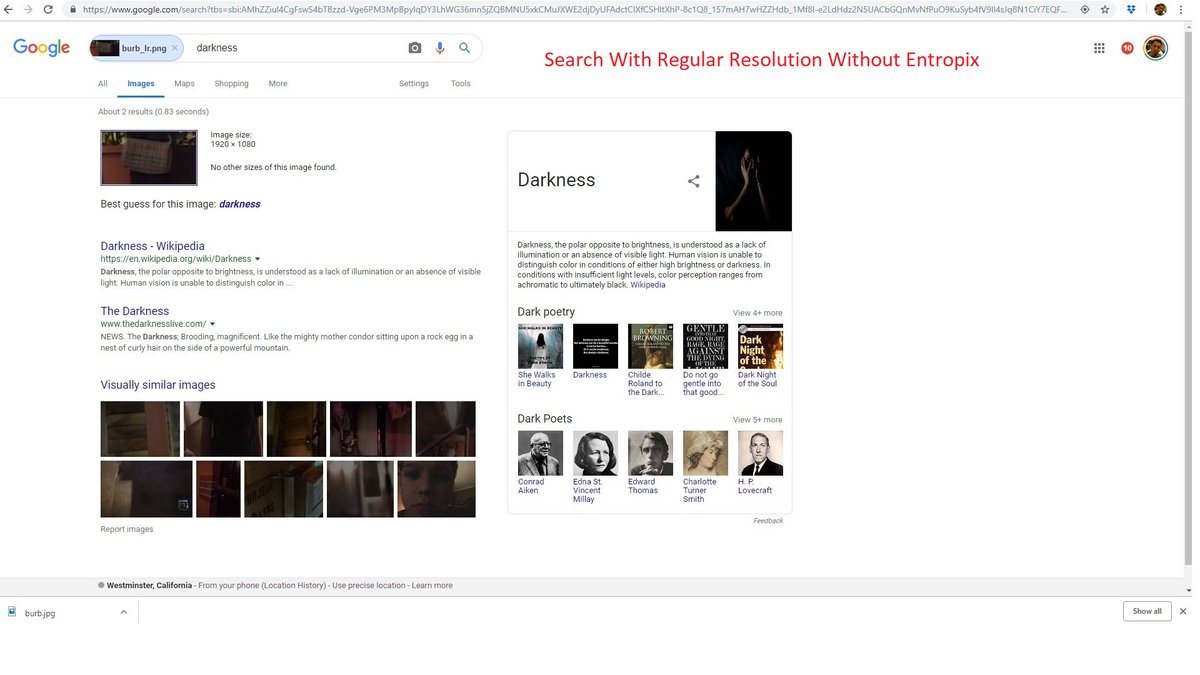
Task: Open the Google apps grid
Action: 1099,47
